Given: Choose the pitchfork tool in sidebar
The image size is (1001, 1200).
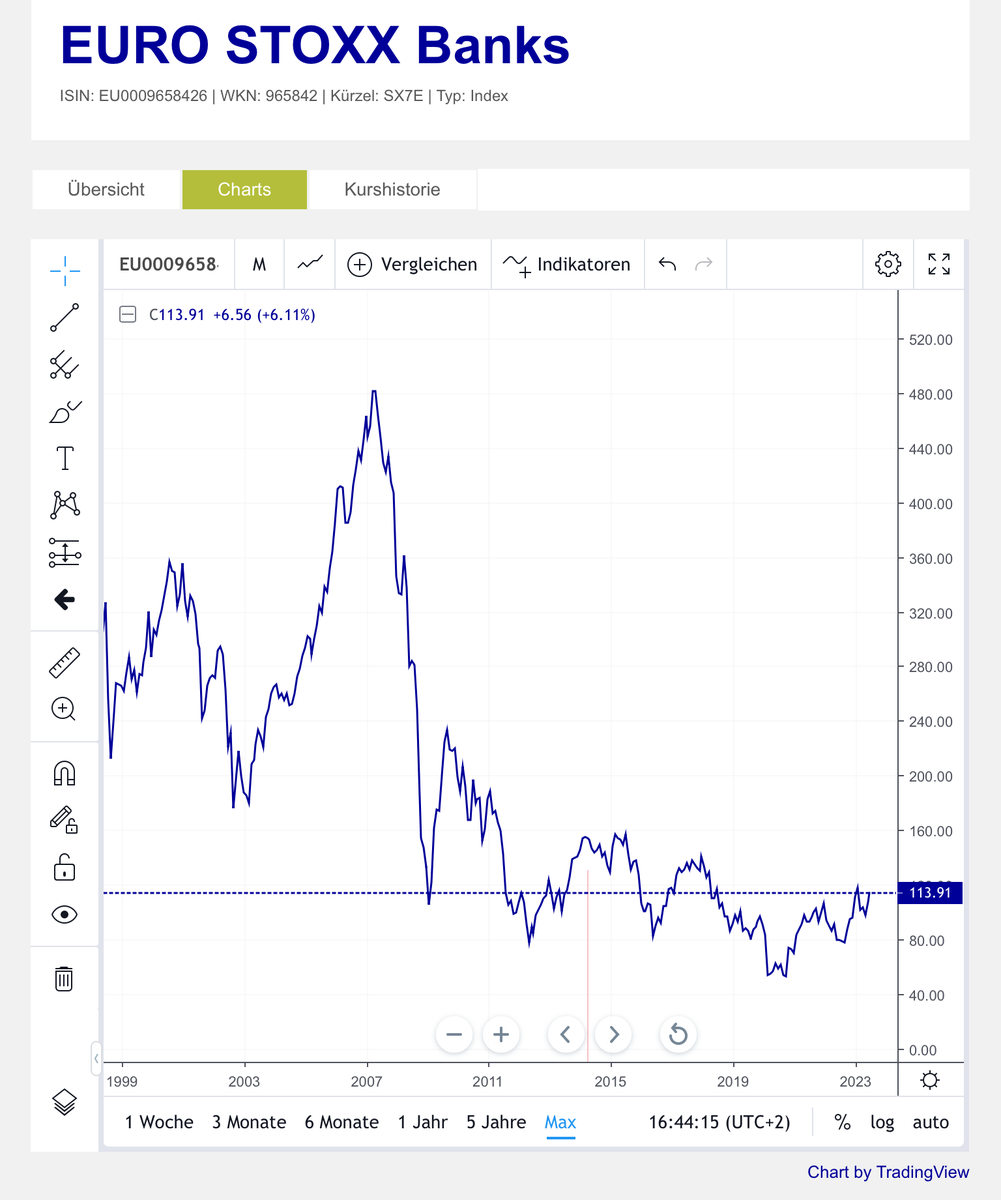Looking at the screenshot, I should point(65,365).
